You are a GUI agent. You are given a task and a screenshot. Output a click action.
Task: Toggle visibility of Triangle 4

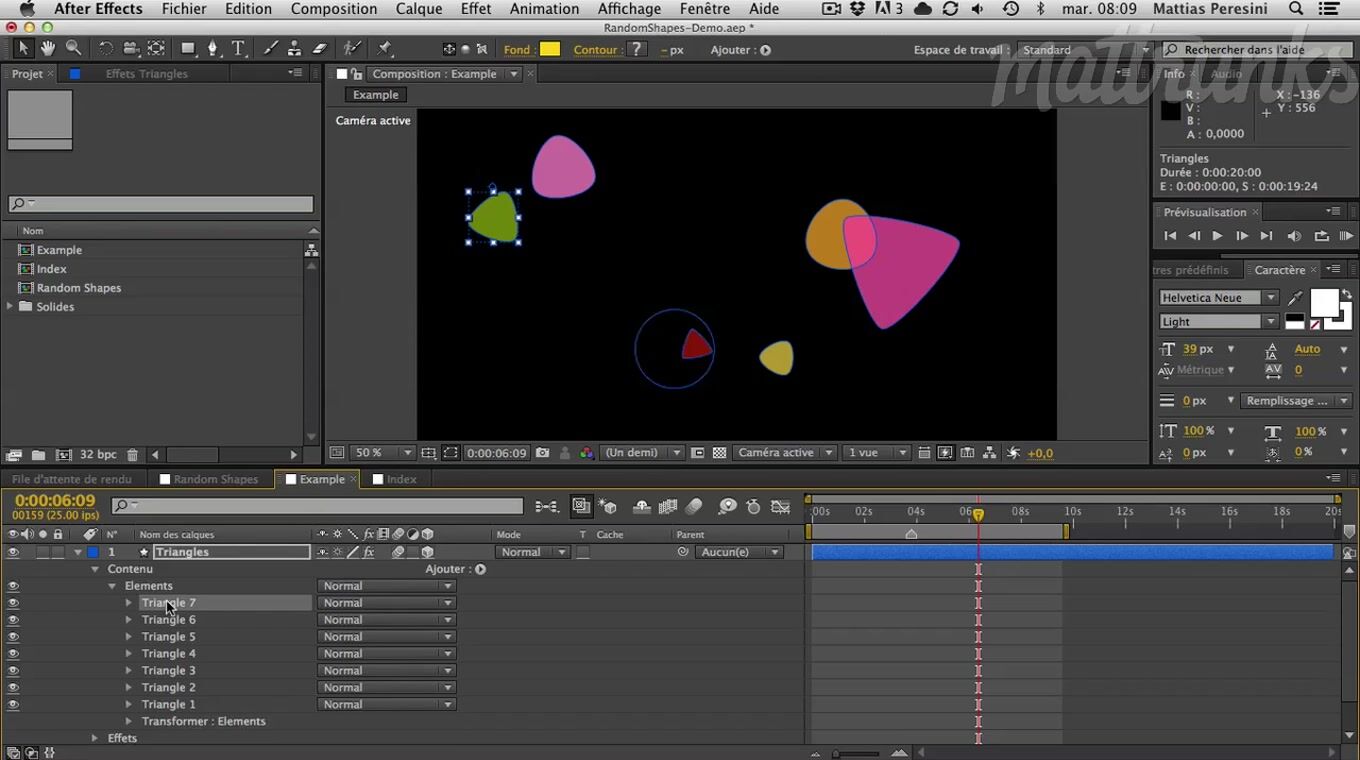tap(13, 654)
